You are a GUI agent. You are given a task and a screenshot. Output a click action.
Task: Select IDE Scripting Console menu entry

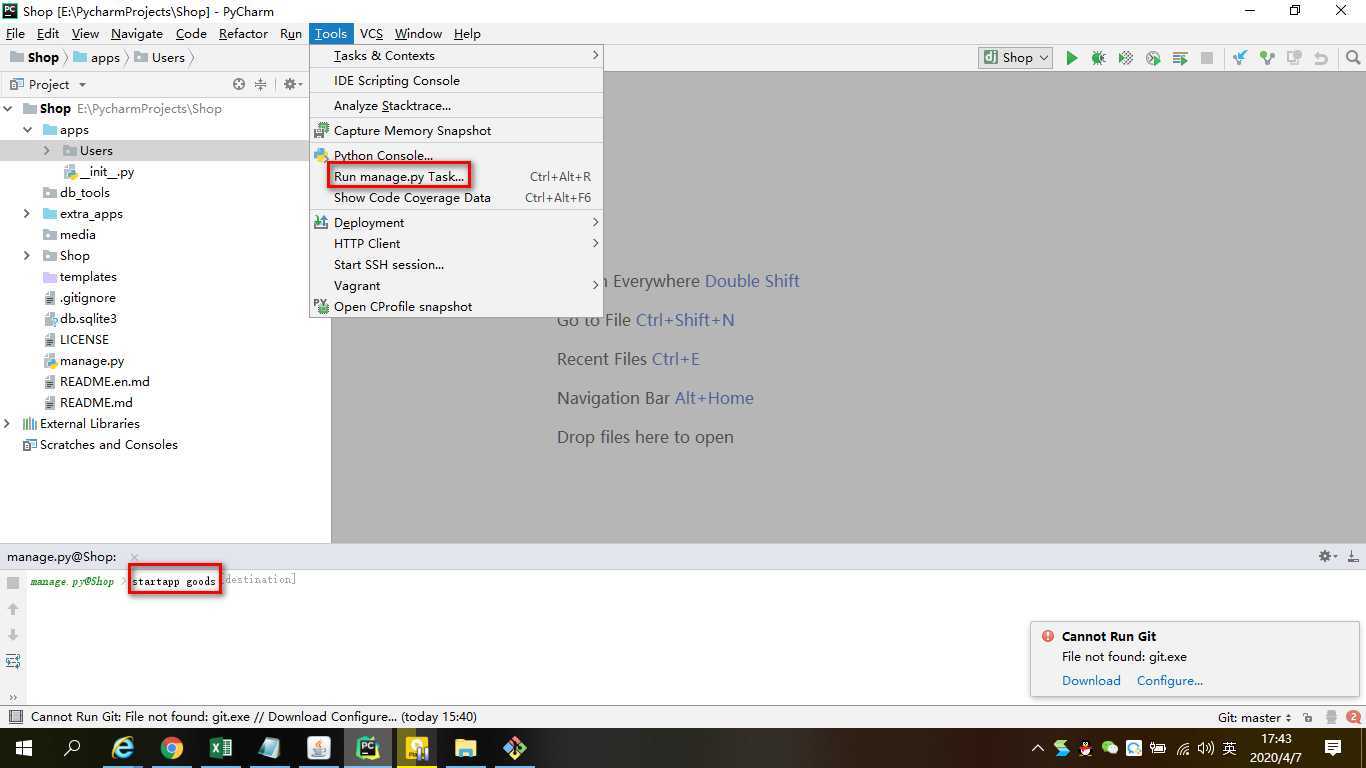[x=456, y=81]
